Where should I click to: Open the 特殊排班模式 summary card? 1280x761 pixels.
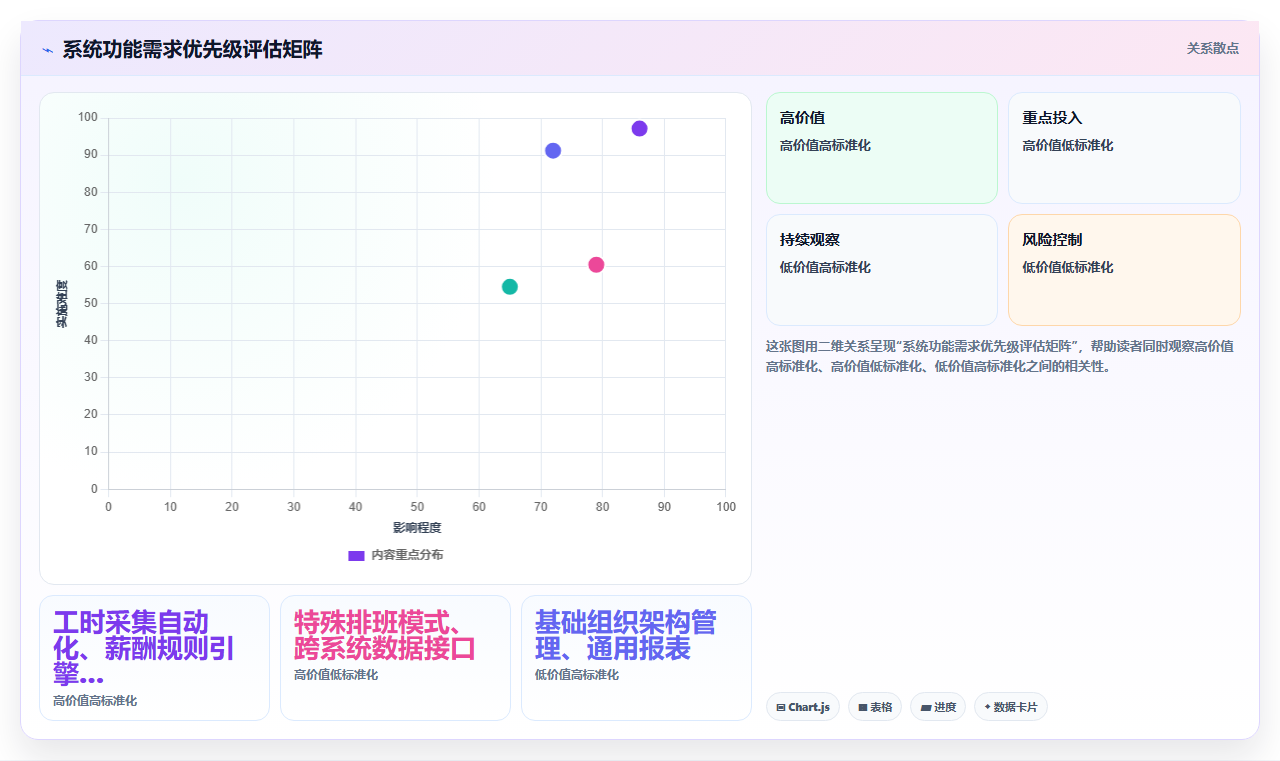(395, 658)
